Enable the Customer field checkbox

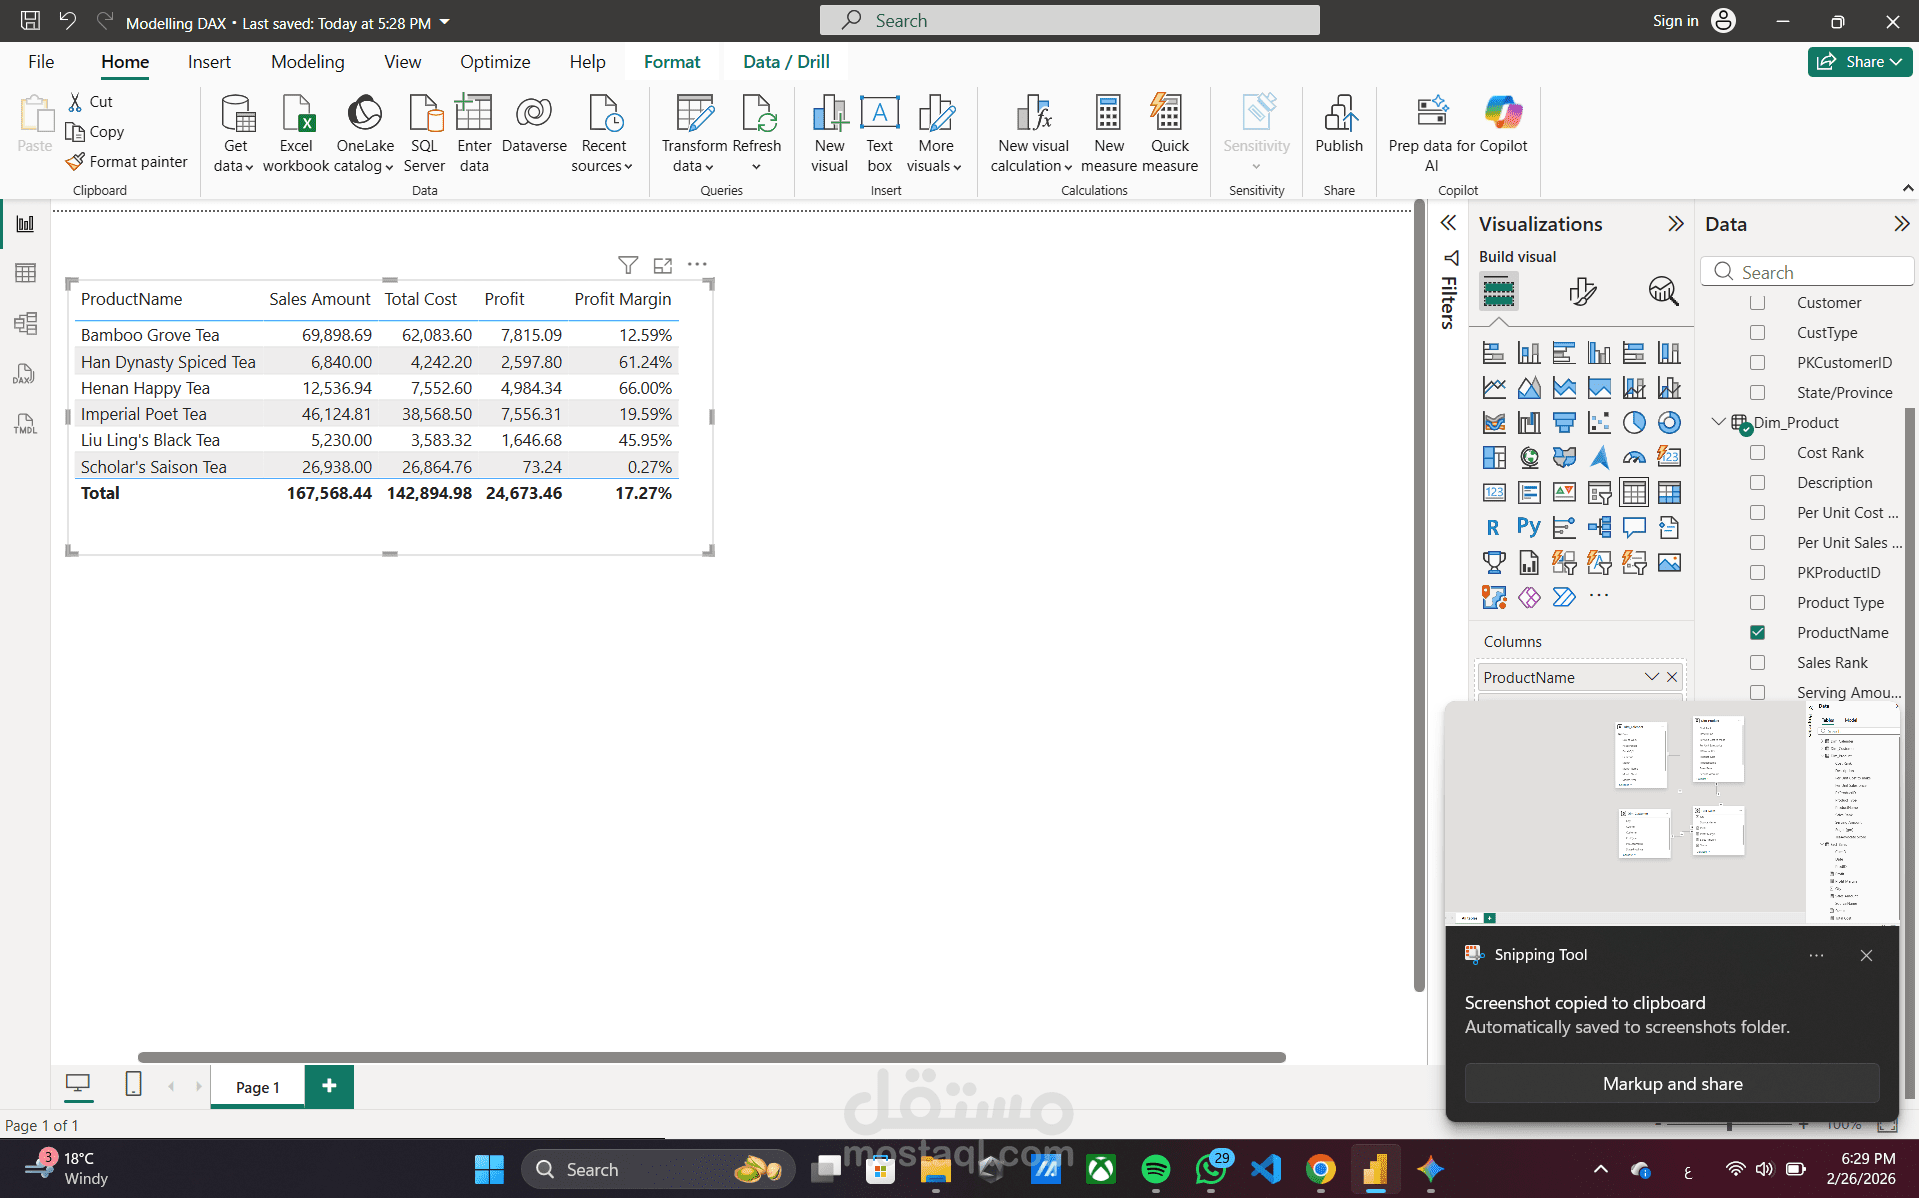(1758, 302)
